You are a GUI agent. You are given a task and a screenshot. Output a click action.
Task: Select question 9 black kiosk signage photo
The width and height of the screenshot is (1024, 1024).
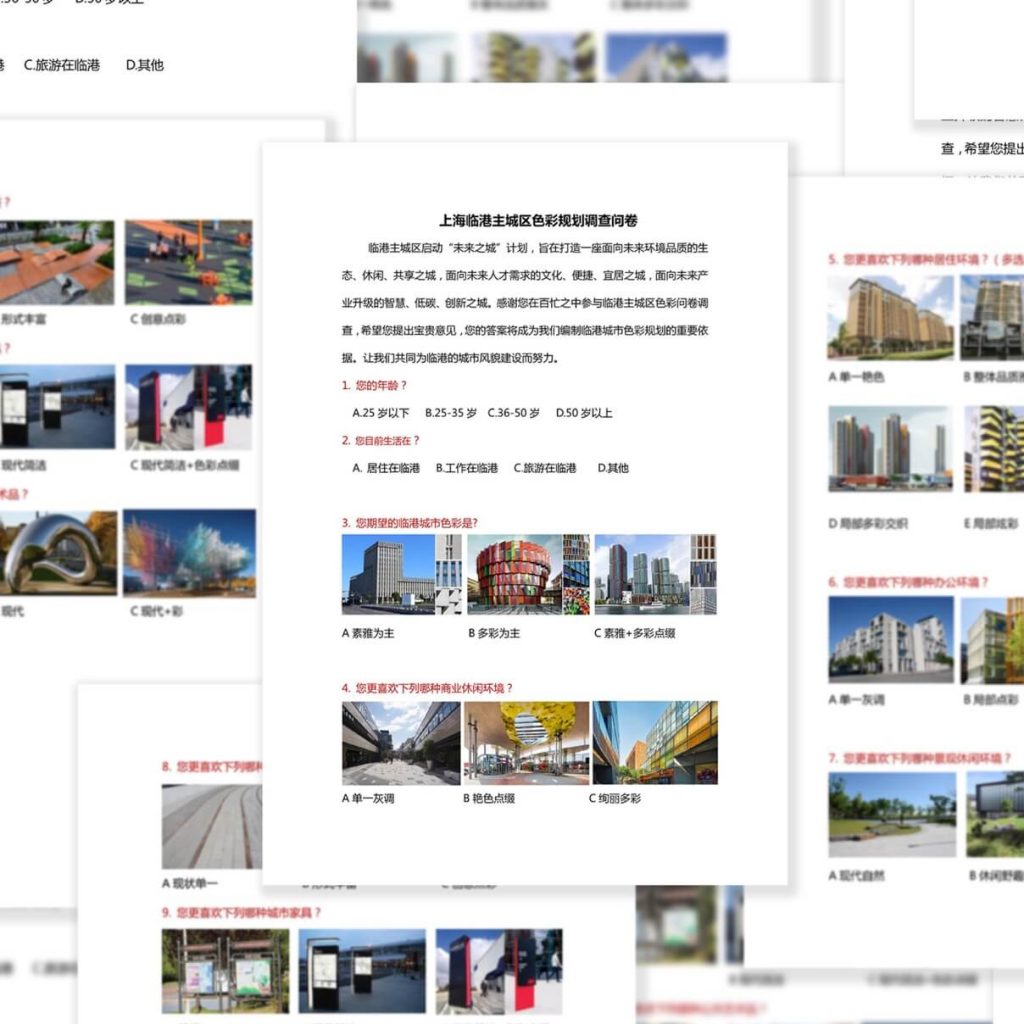[362, 971]
